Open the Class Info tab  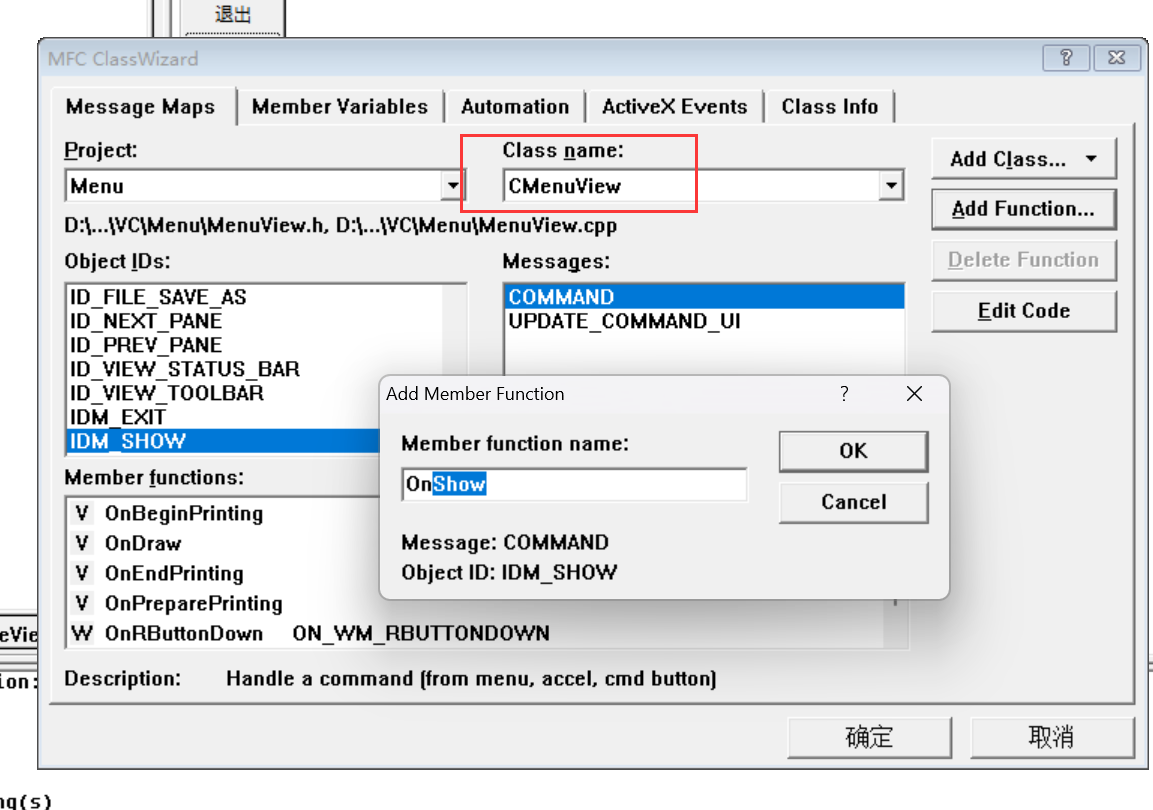click(829, 107)
